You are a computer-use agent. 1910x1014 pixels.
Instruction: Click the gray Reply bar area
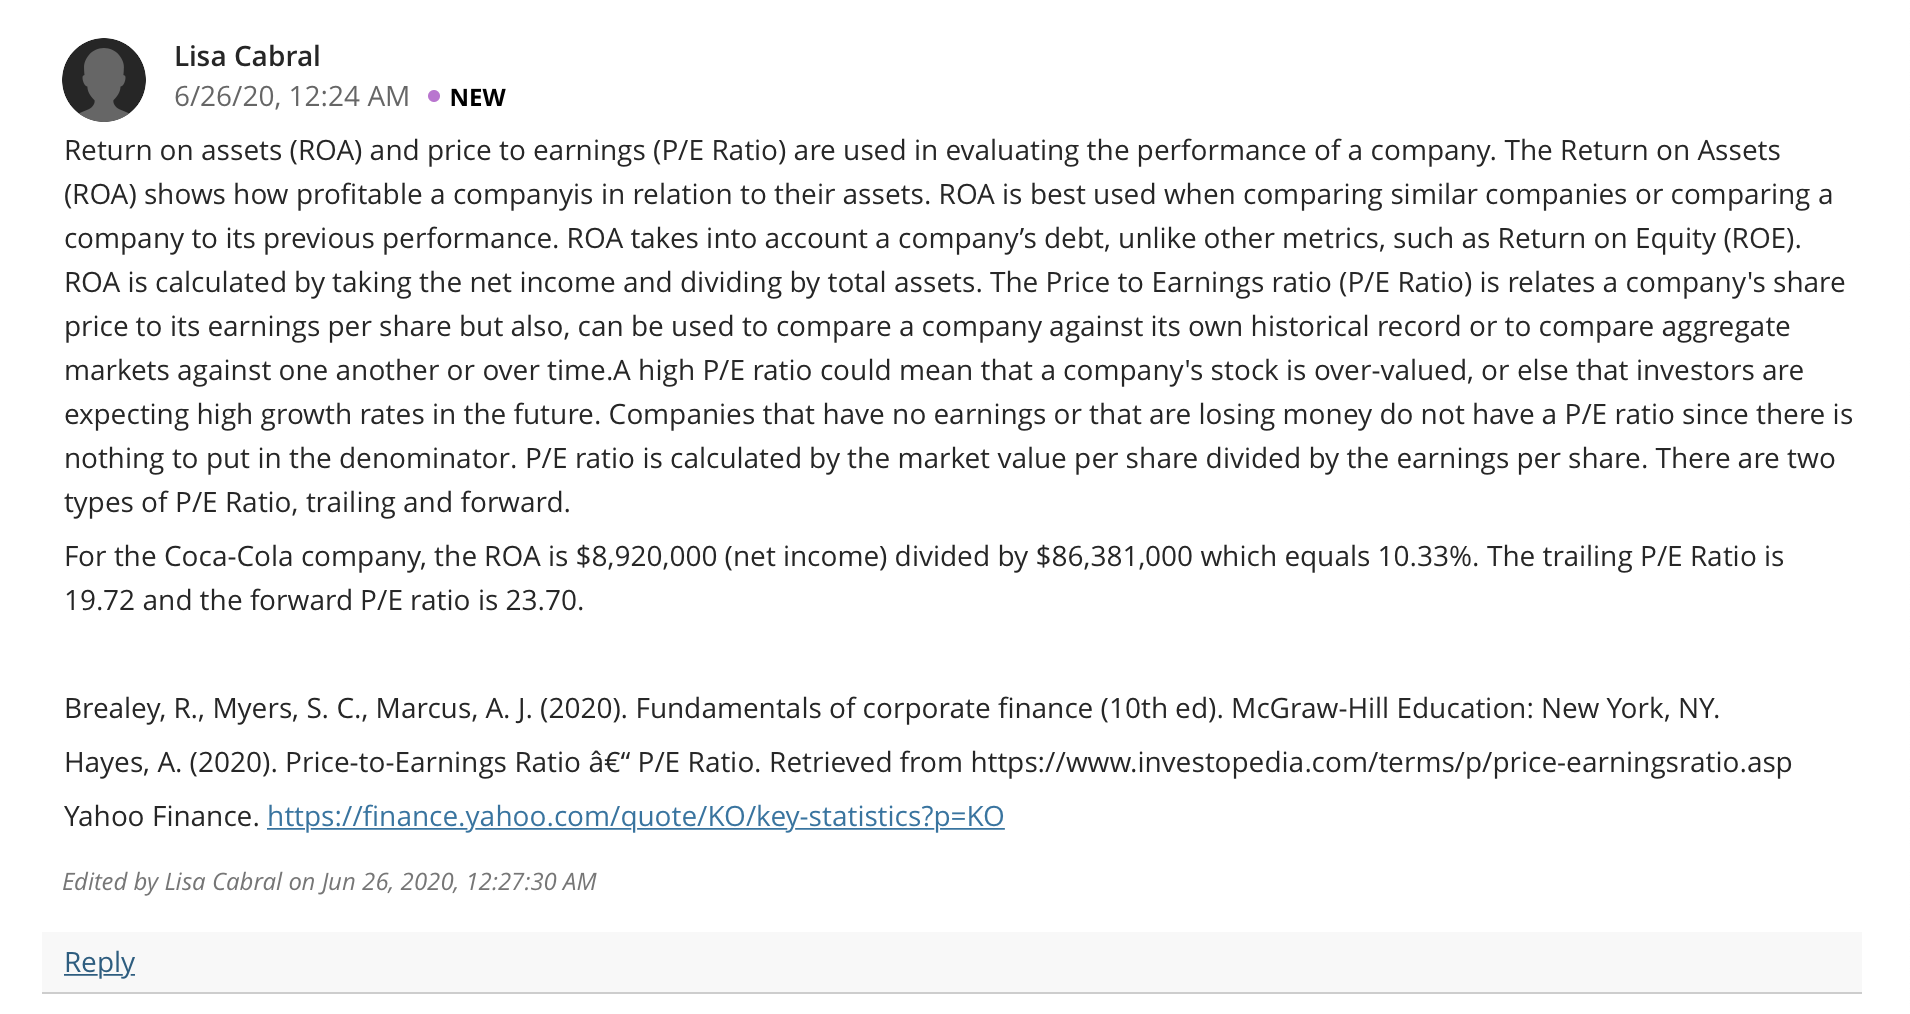coord(951,962)
